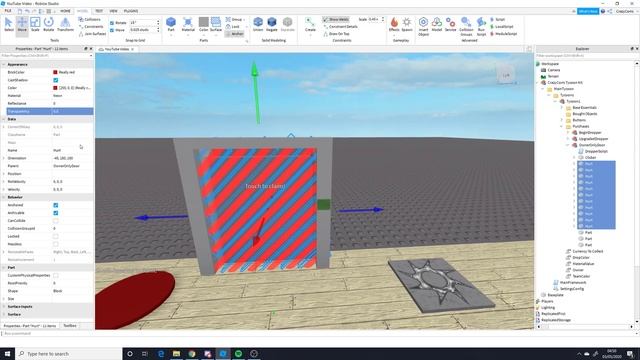640x360 pixels.
Task: Toggle the Massless property checkbox
Action: pos(56,244)
